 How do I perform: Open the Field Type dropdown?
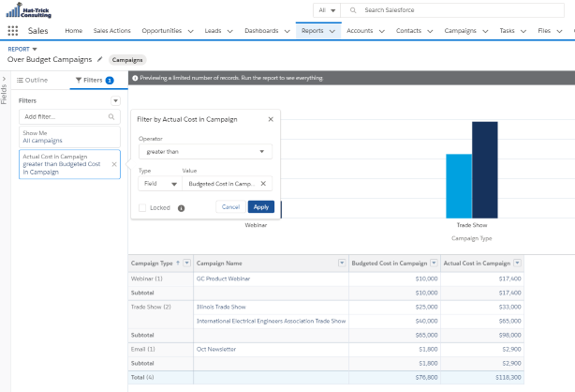pos(160,184)
